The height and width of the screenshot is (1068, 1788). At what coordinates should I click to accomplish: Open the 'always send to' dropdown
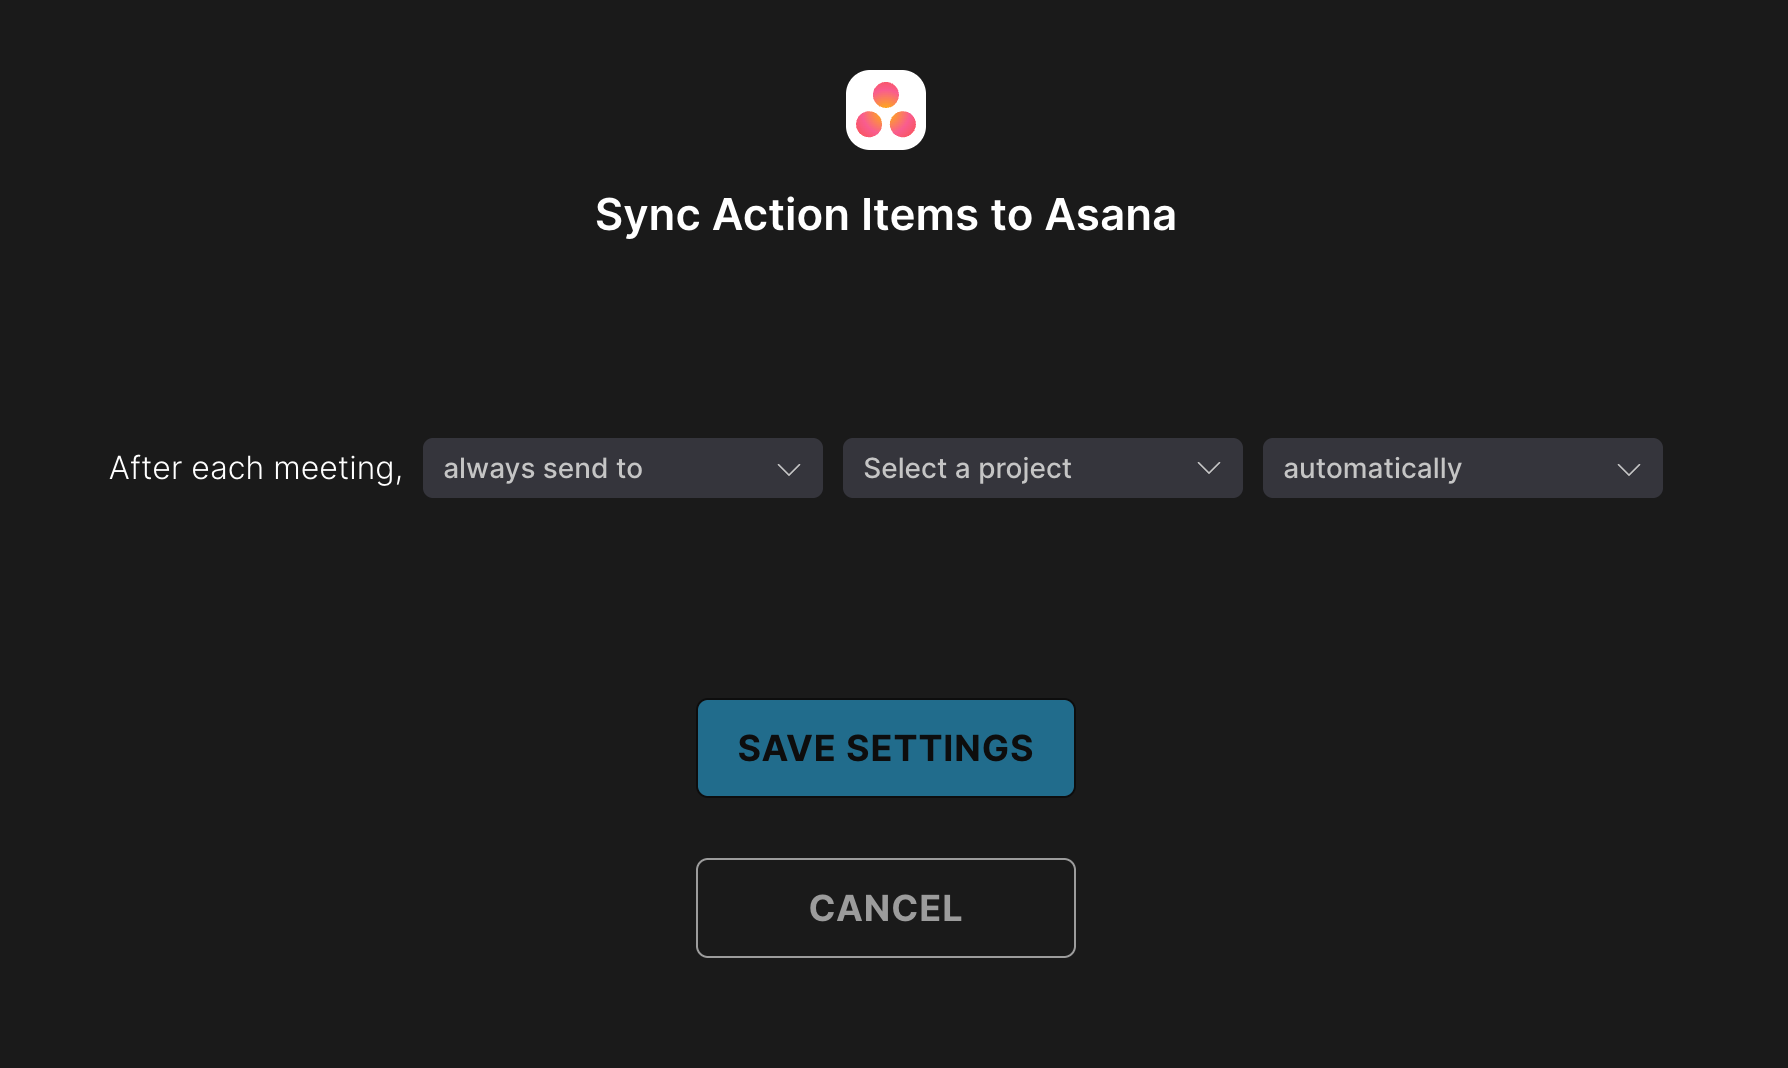623,468
